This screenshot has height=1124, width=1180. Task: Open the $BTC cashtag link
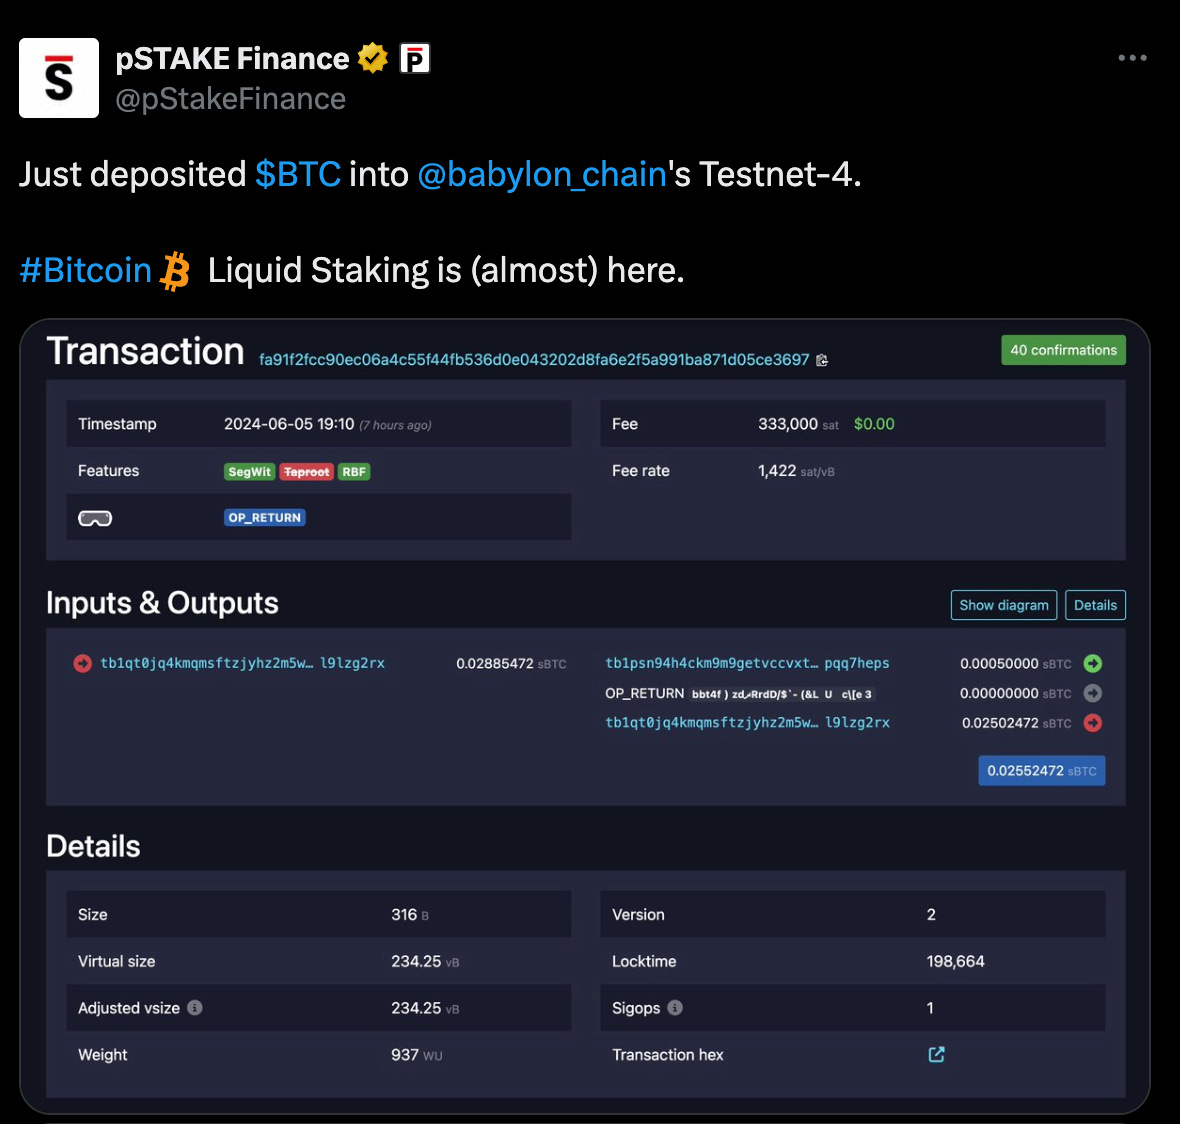(298, 175)
